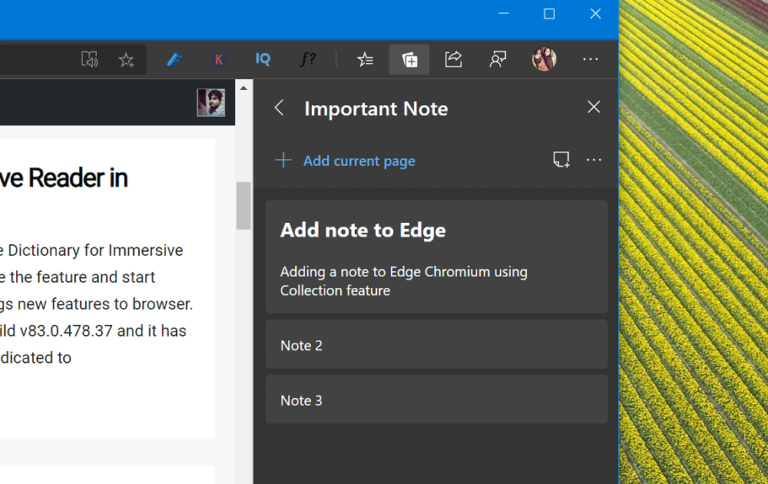Viewport: 768px width, 484px height.
Task: Close the Collections pane
Action: click(594, 107)
